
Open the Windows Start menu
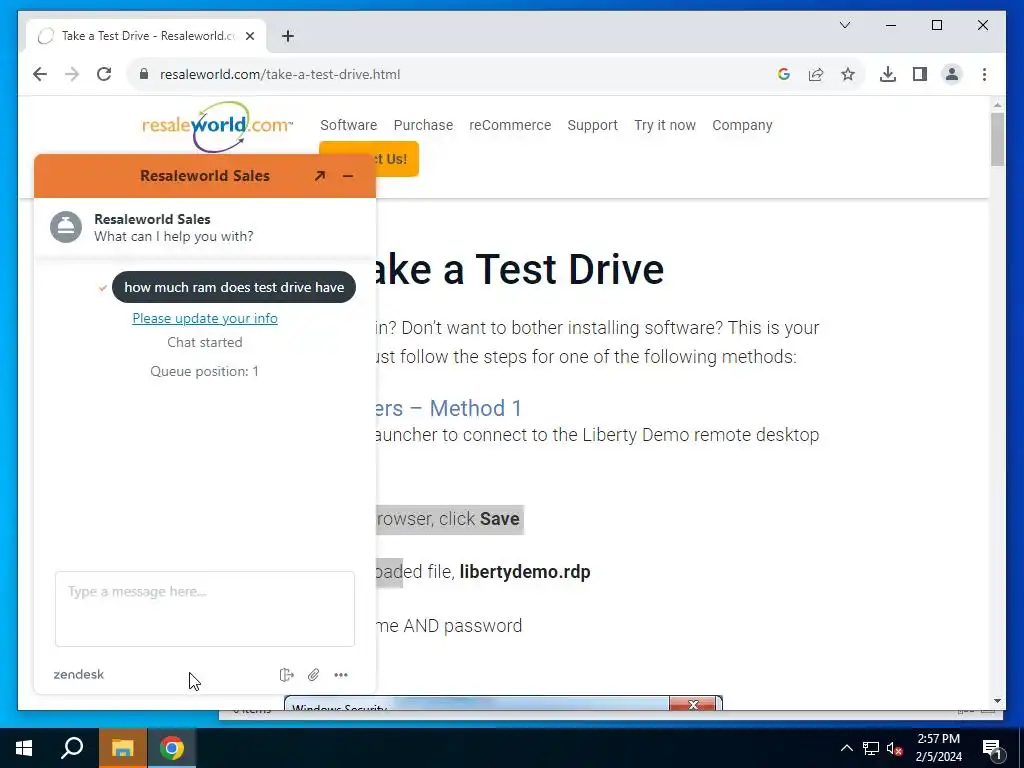click(24, 748)
